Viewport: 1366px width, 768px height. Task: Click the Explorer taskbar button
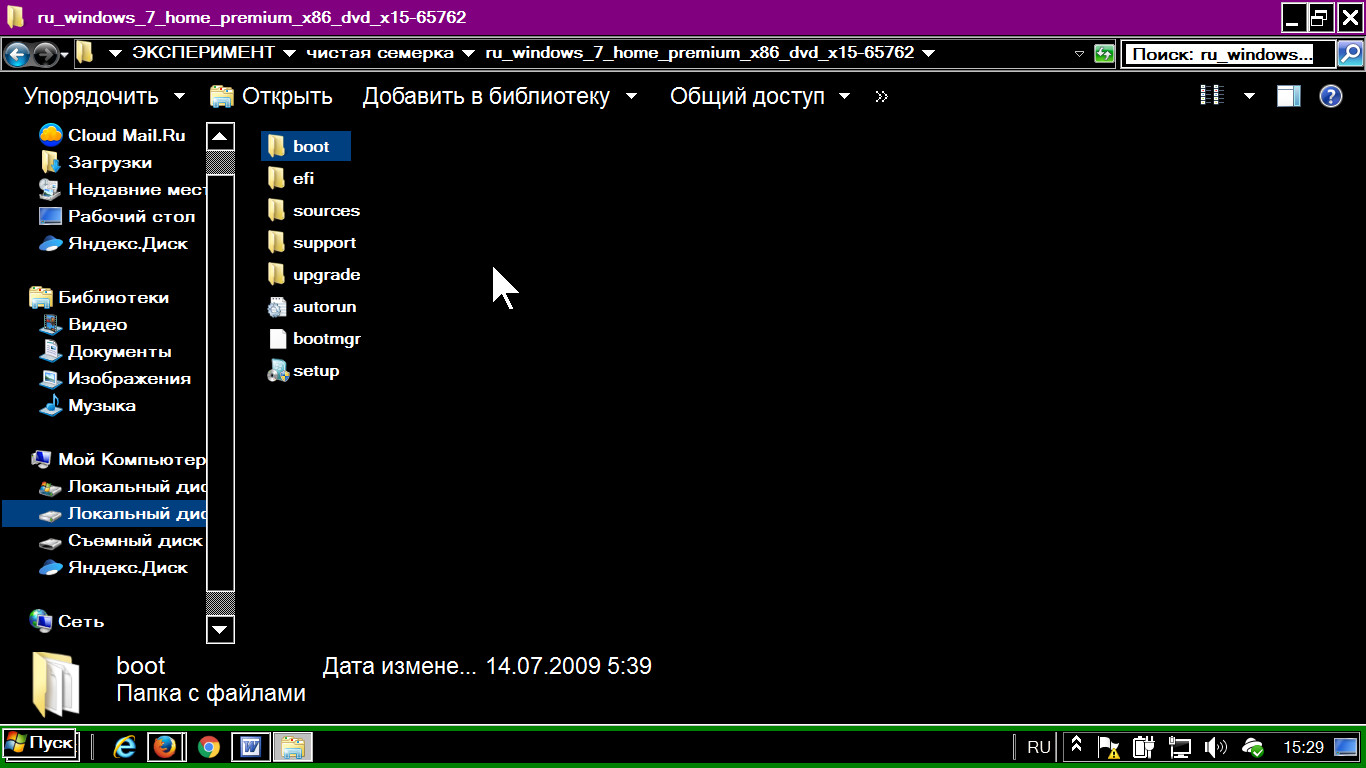(x=293, y=747)
